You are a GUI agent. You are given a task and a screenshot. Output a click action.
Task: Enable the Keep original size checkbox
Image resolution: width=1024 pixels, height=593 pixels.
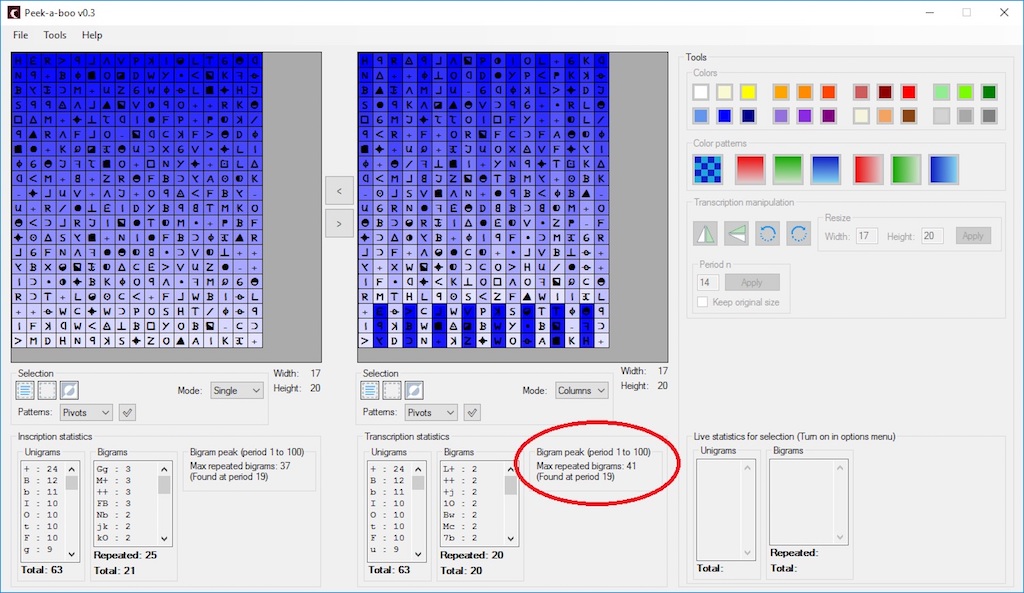[703, 302]
